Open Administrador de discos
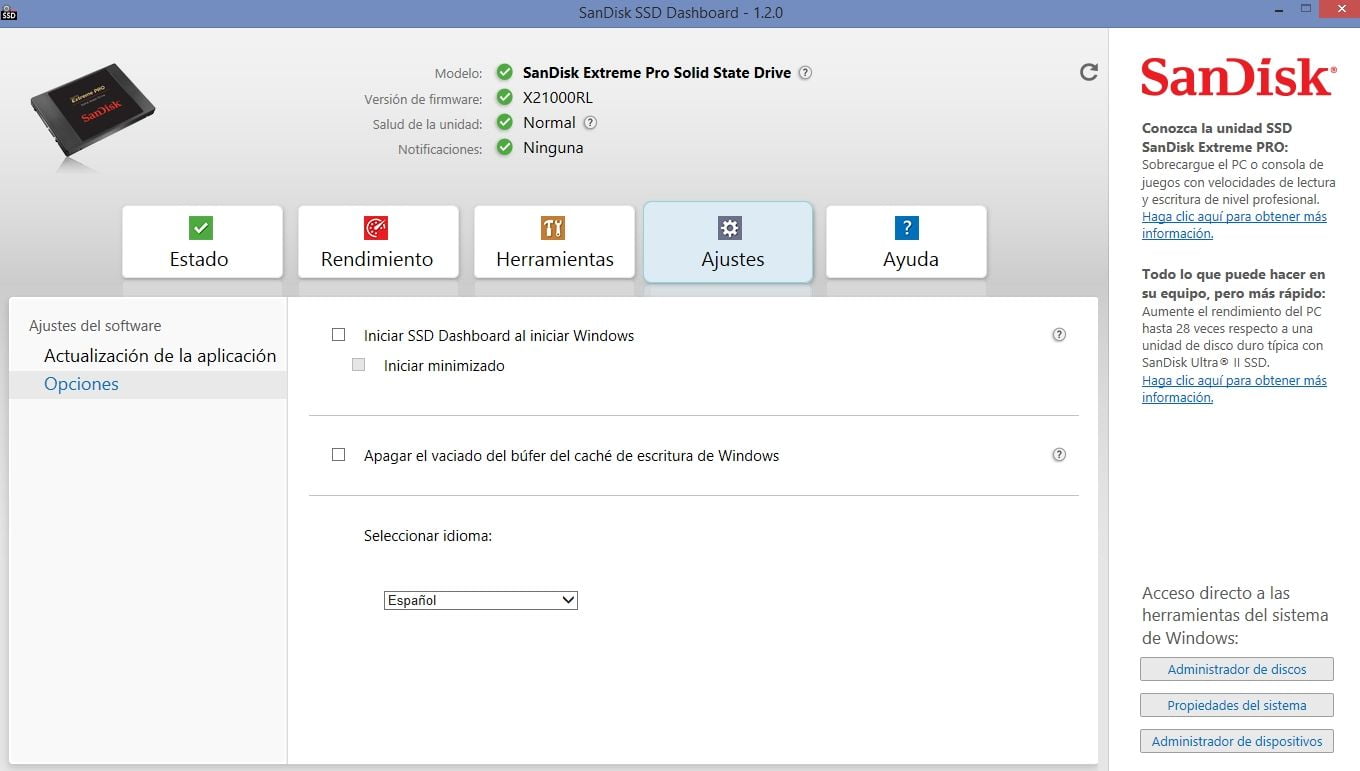Screen dimensions: 1360x771 [x=1237, y=669]
